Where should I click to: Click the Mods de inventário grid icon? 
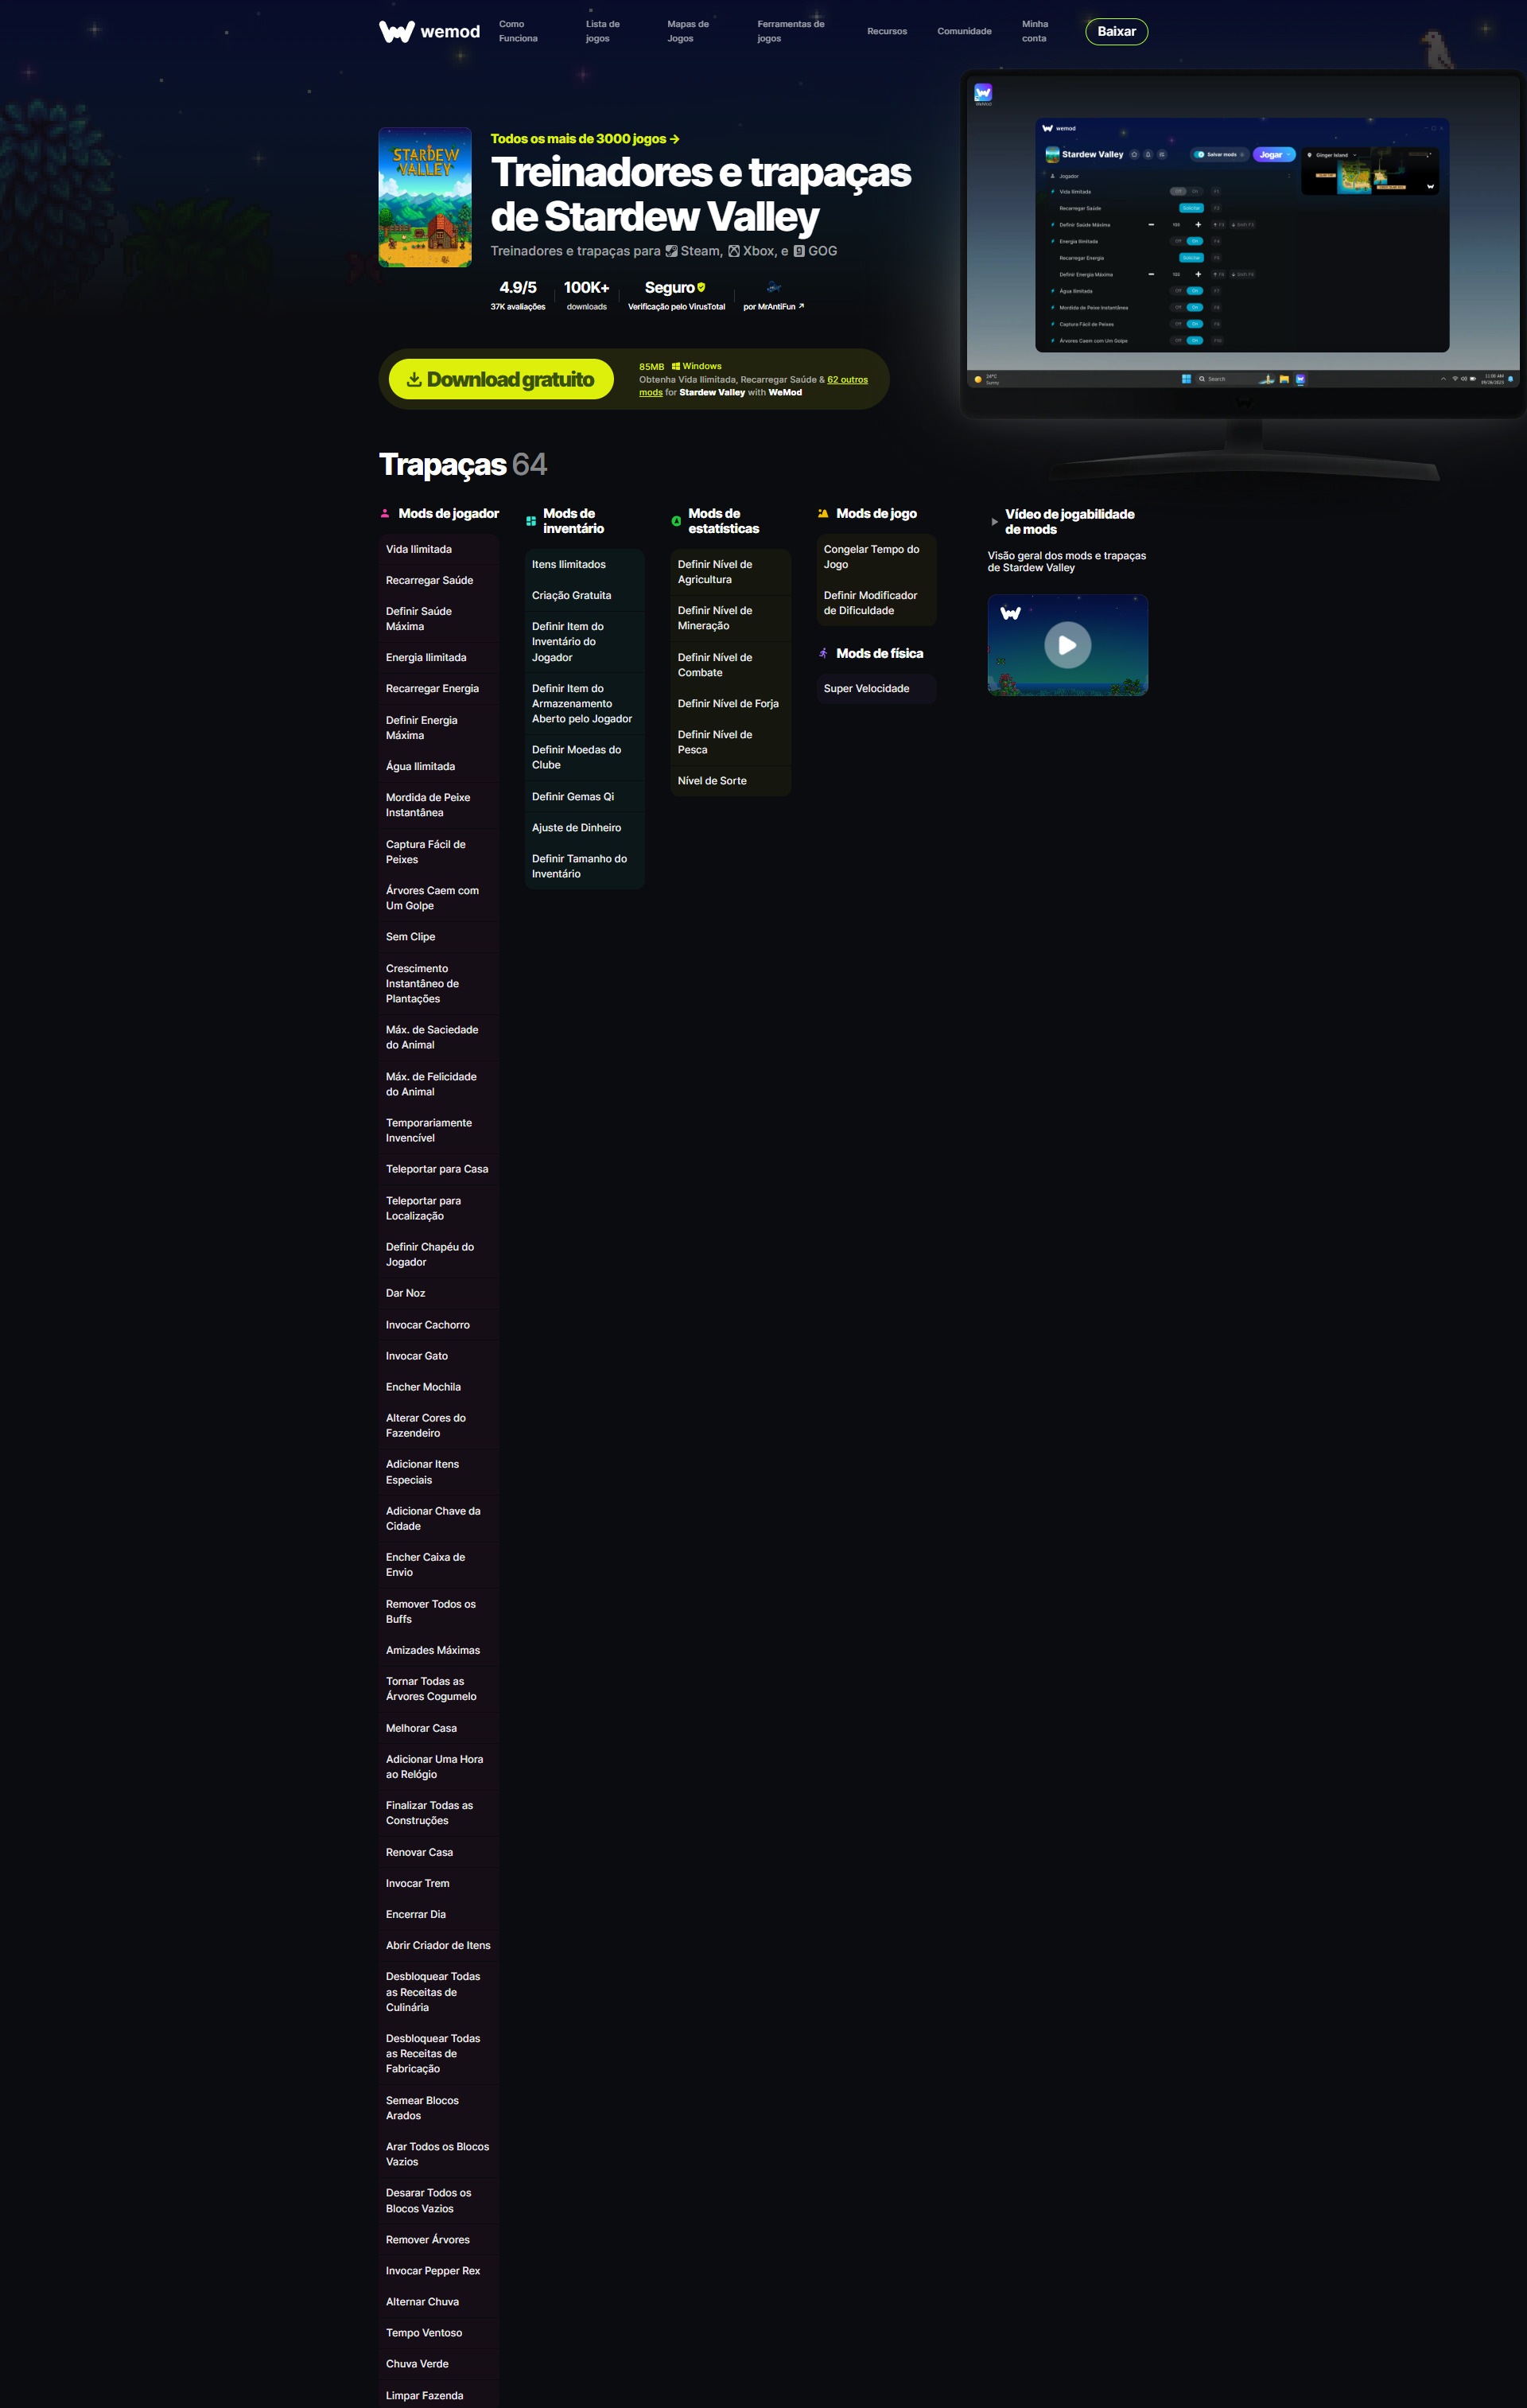(x=531, y=521)
